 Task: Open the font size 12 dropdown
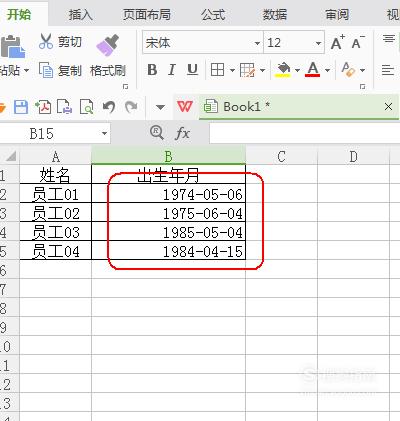coord(318,43)
